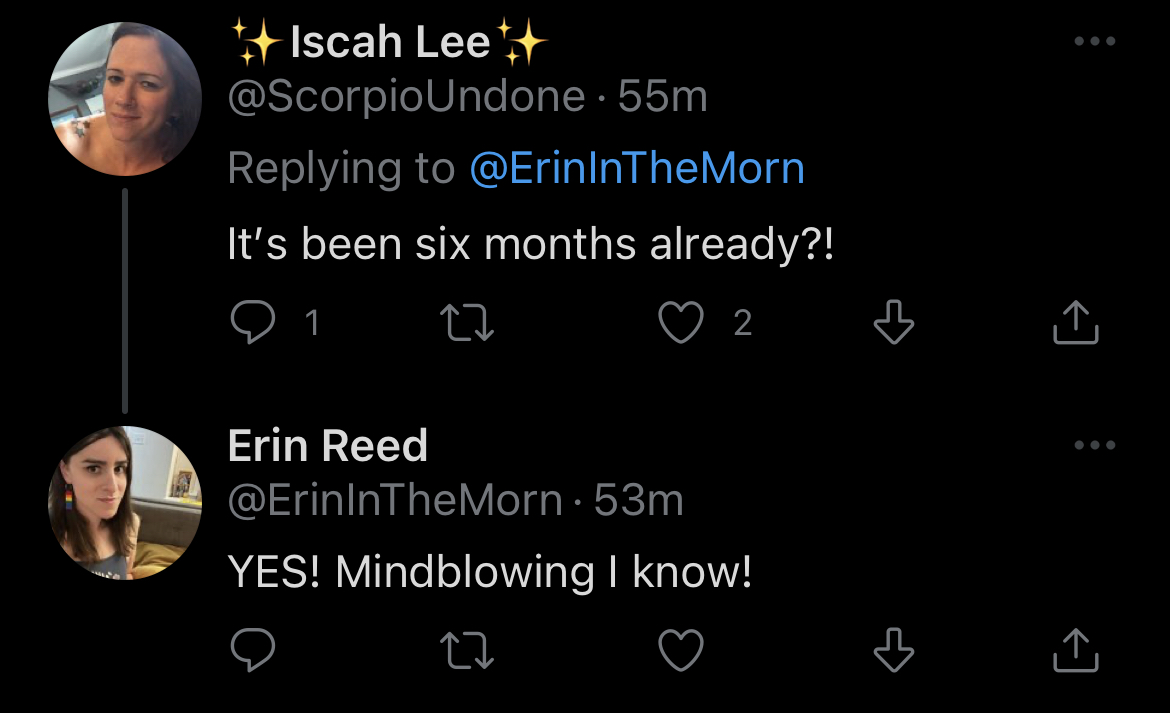Viewport: 1170px width, 713px height.
Task: Open Erin Reed's profile picture
Action: coord(124,502)
